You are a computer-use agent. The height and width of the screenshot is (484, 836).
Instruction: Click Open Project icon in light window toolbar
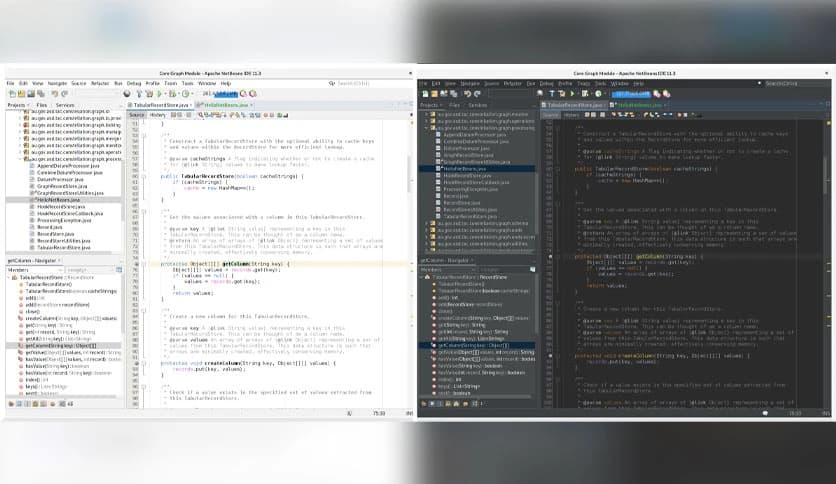(31, 94)
